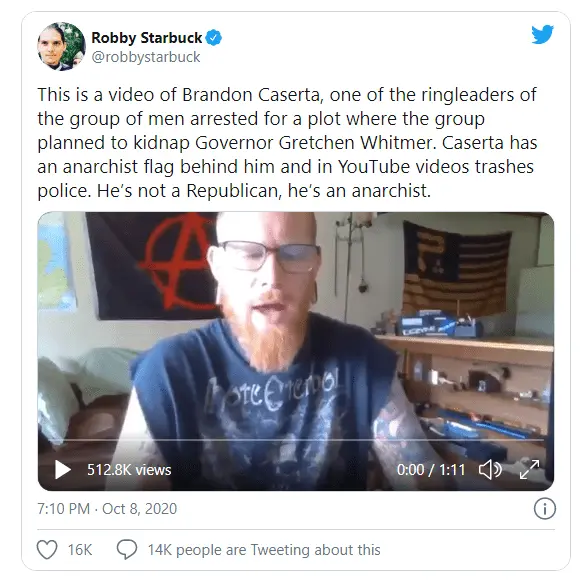Click the info circle icon
The image size is (583, 584).
pyautogui.click(x=545, y=509)
